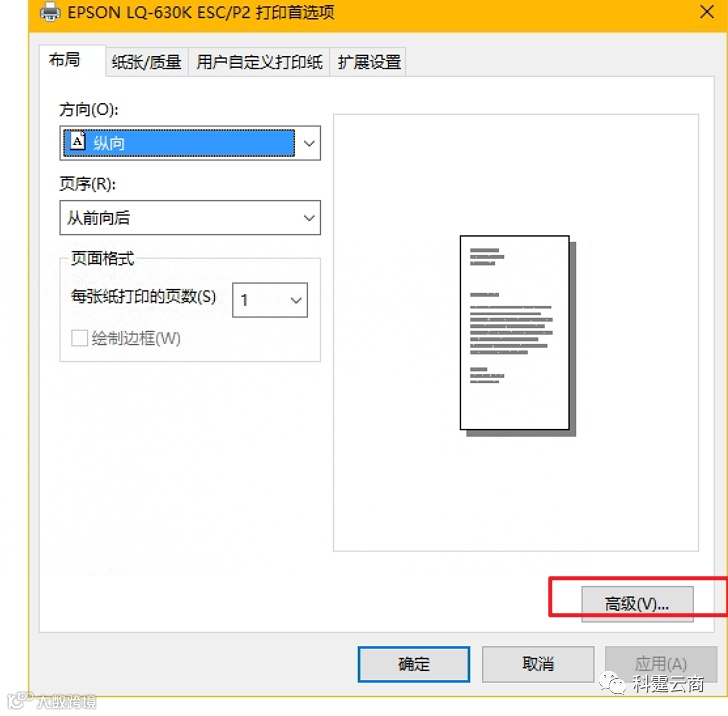Click the 页序(R): label
Viewport: 728px width, 716px height.
(x=87, y=184)
